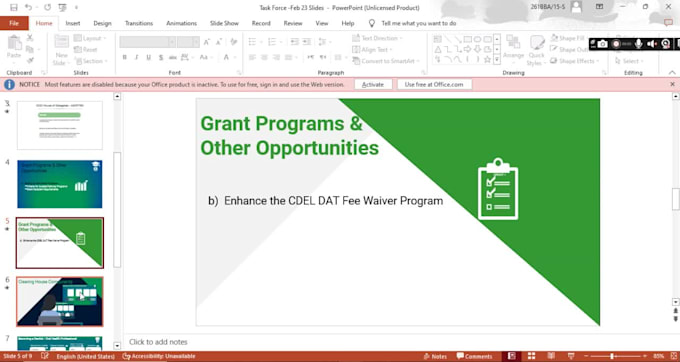
Task: Open the font size combo box
Action: click(188, 42)
